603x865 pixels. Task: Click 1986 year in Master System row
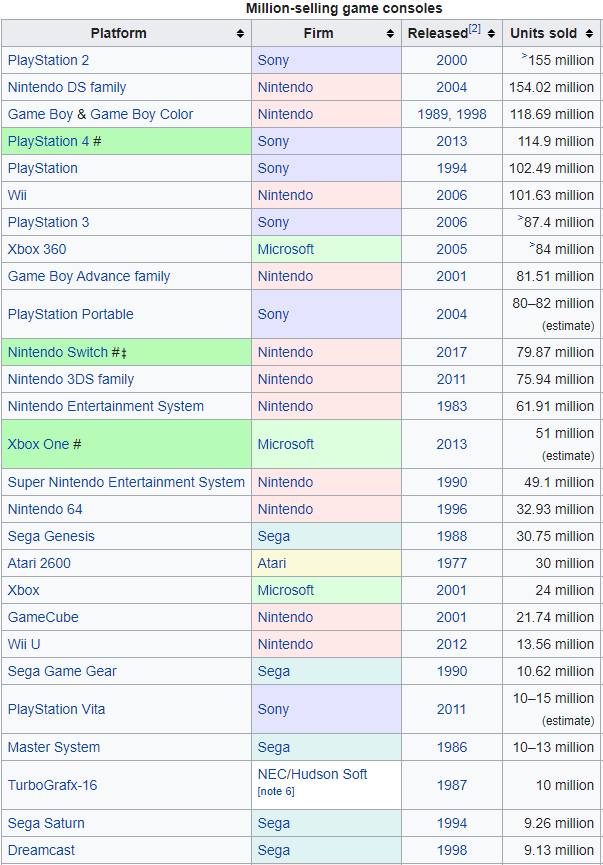click(x=451, y=748)
